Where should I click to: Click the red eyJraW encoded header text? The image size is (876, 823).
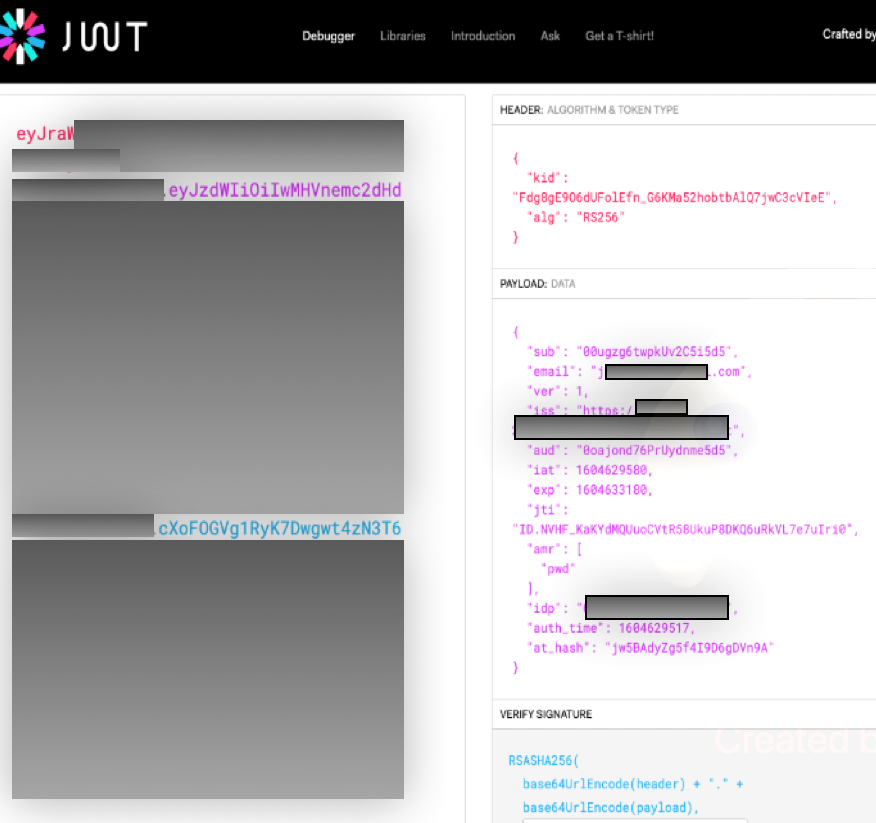(x=45, y=134)
